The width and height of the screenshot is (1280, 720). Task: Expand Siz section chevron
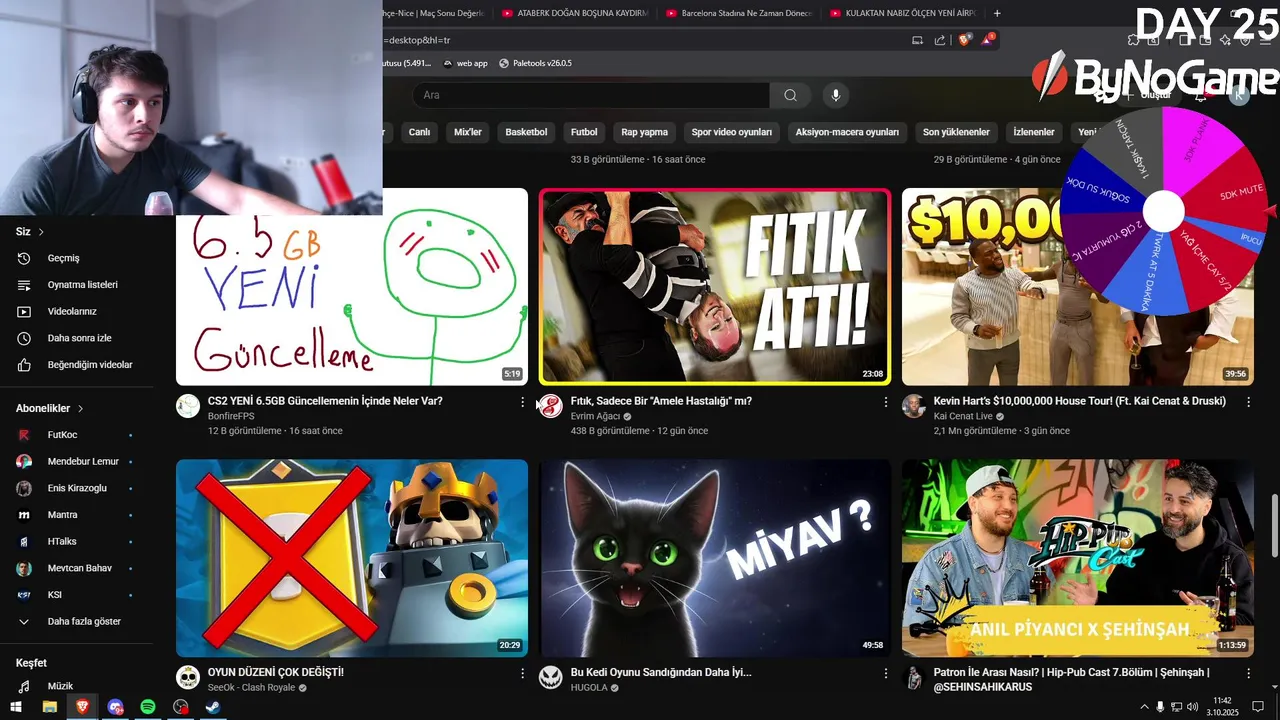click(41, 232)
